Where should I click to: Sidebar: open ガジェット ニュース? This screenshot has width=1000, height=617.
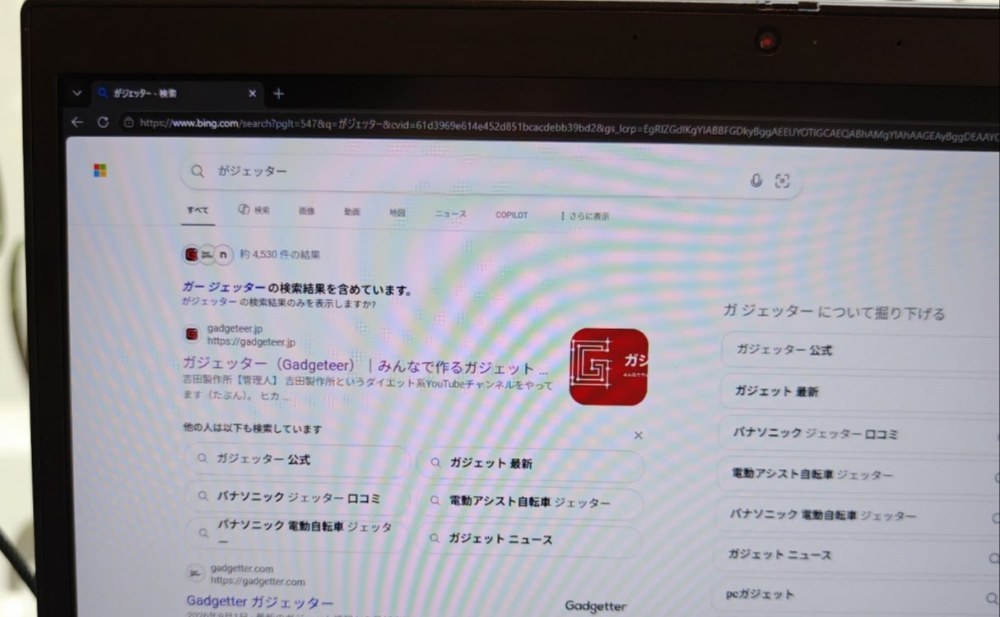click(856, 555)
